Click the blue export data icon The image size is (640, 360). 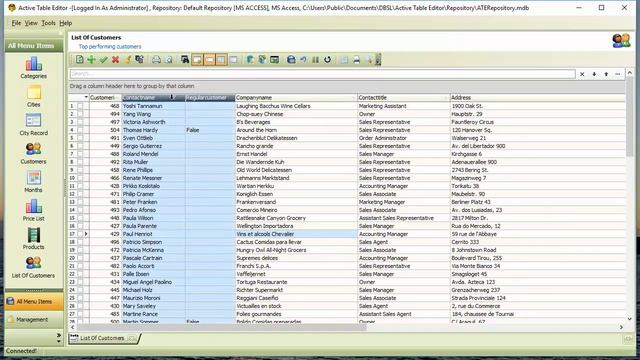click(x=250, y=60)
